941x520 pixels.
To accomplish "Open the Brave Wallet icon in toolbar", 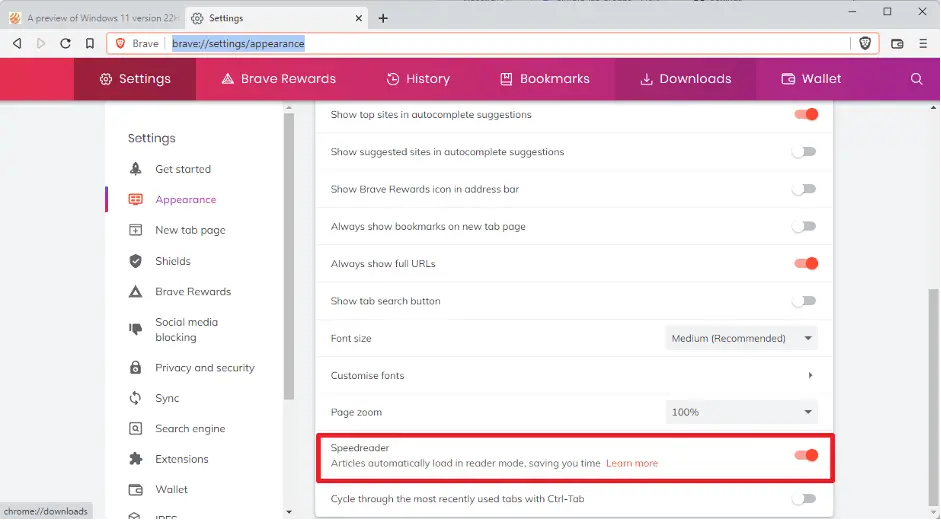I will tap(897, 43).
